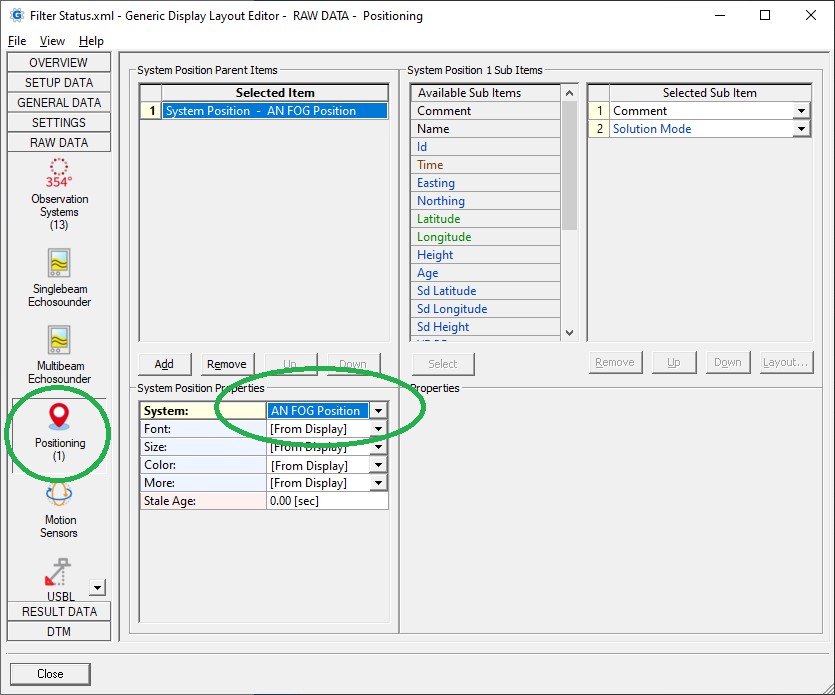Click the Stale Age value field
The height and width of the screenshot is (695, 835).
(x=327, y=501)
